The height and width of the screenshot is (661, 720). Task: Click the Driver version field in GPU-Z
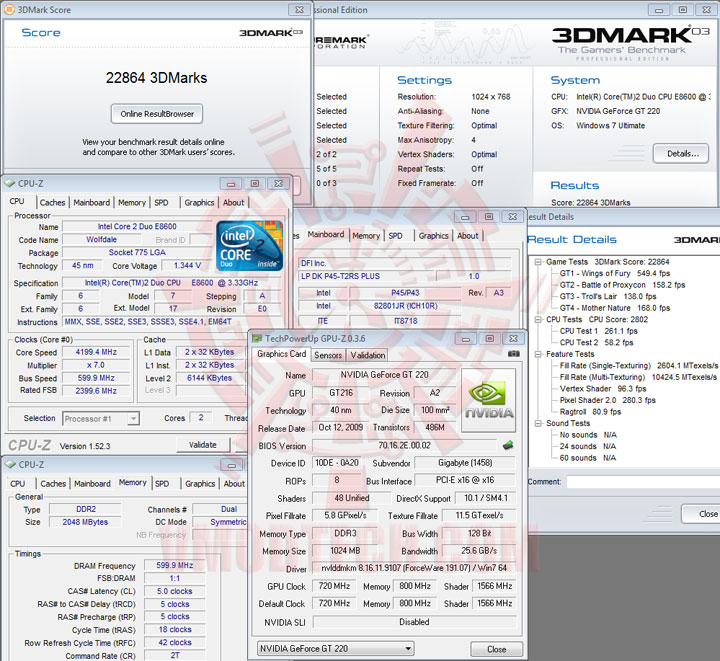pos(414,568)
